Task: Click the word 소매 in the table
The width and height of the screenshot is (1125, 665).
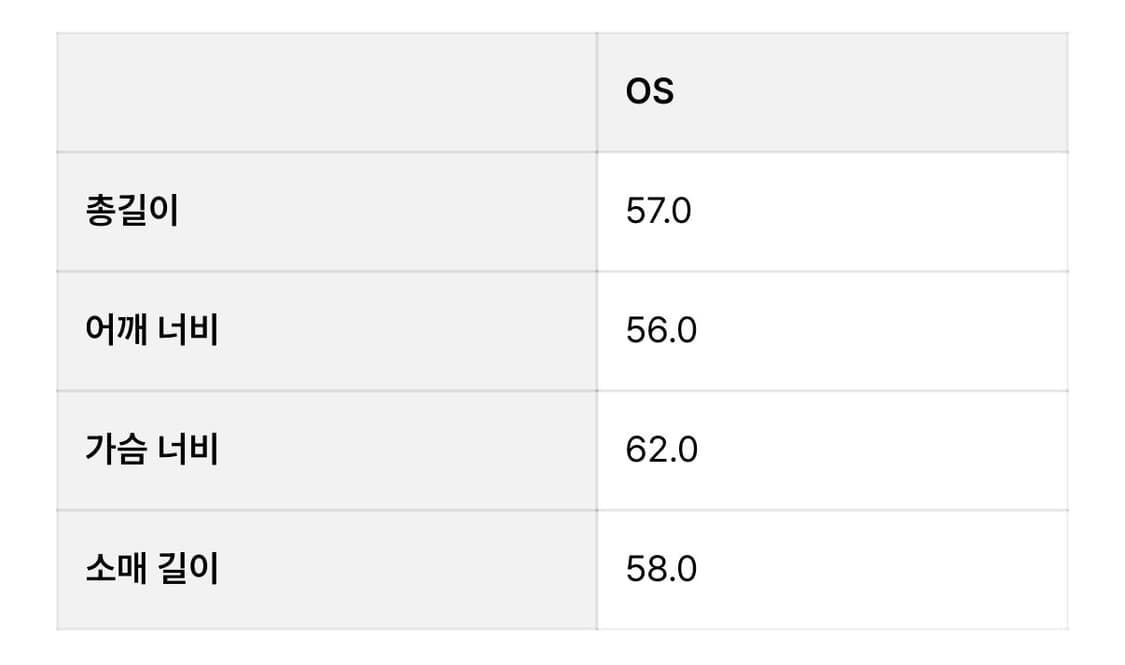Action: [117, 568]
